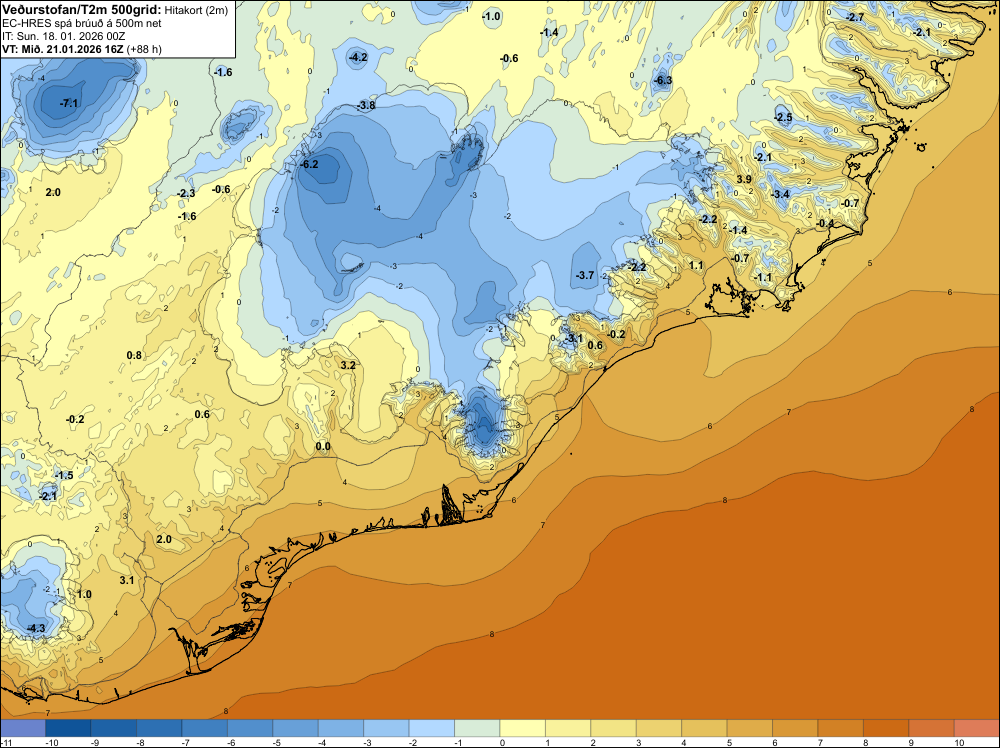Click the initial time 'IT: Sun. 18. 01. 2026 00Z'

[x=64, y=36]
